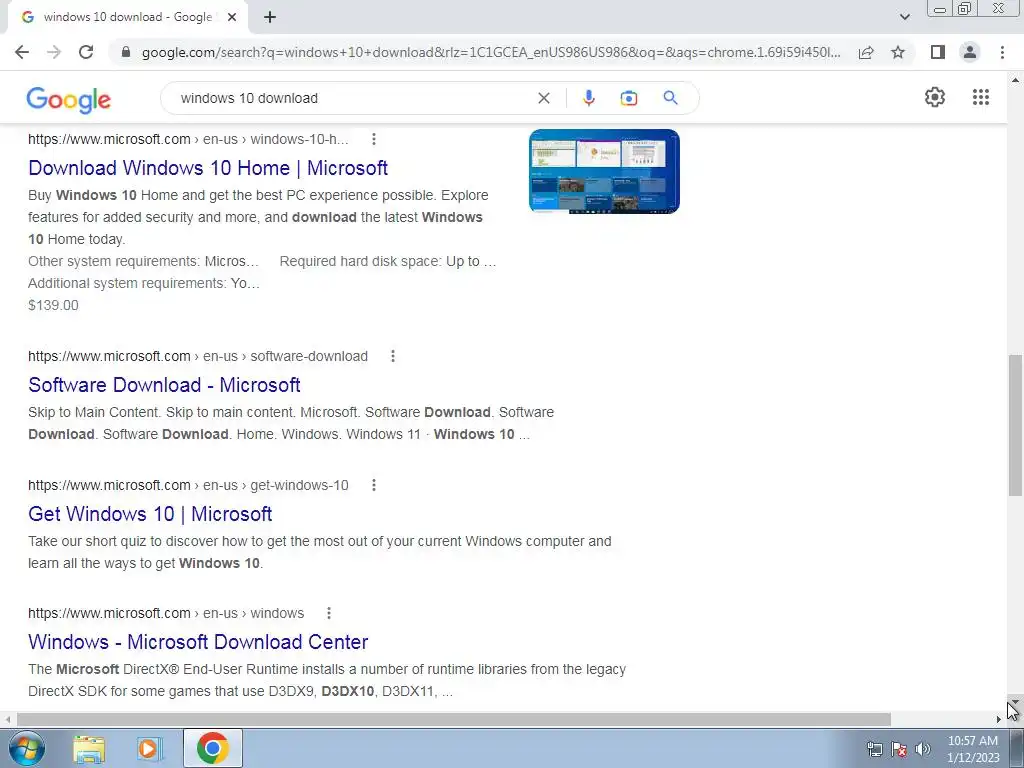Click the https://www.microsoft.com › en-us › software-download breadcrumb
Image resolution: width=1024 pixels, height=768 pixels.
198,356
